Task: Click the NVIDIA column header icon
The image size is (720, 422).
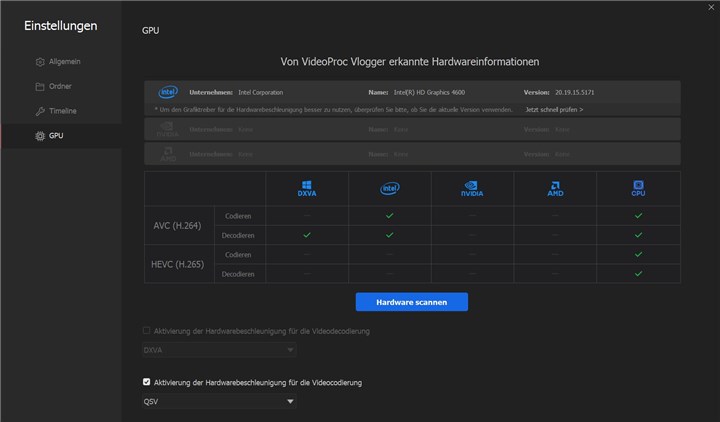Action: tap(472, 188)
